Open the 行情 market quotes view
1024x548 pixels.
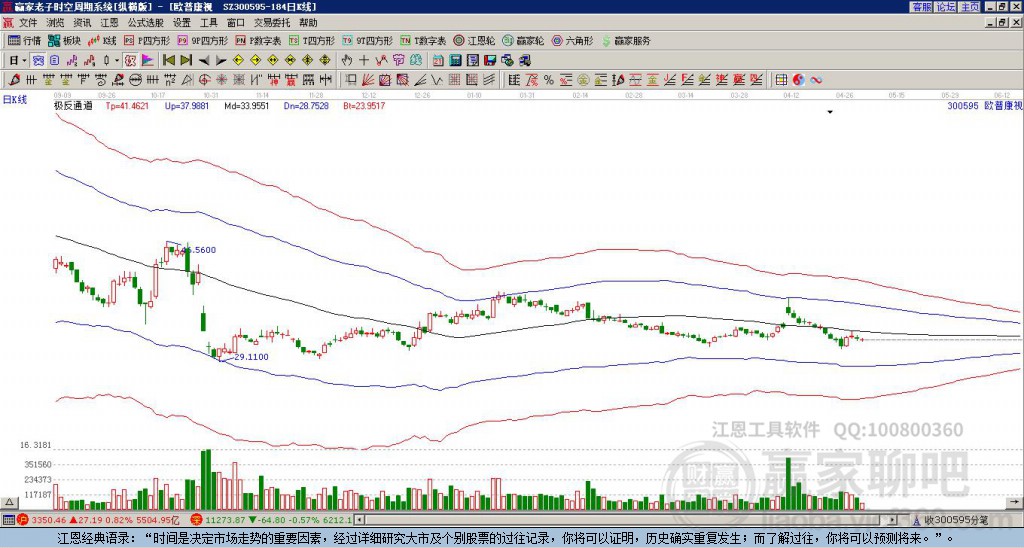coord(24,40)
